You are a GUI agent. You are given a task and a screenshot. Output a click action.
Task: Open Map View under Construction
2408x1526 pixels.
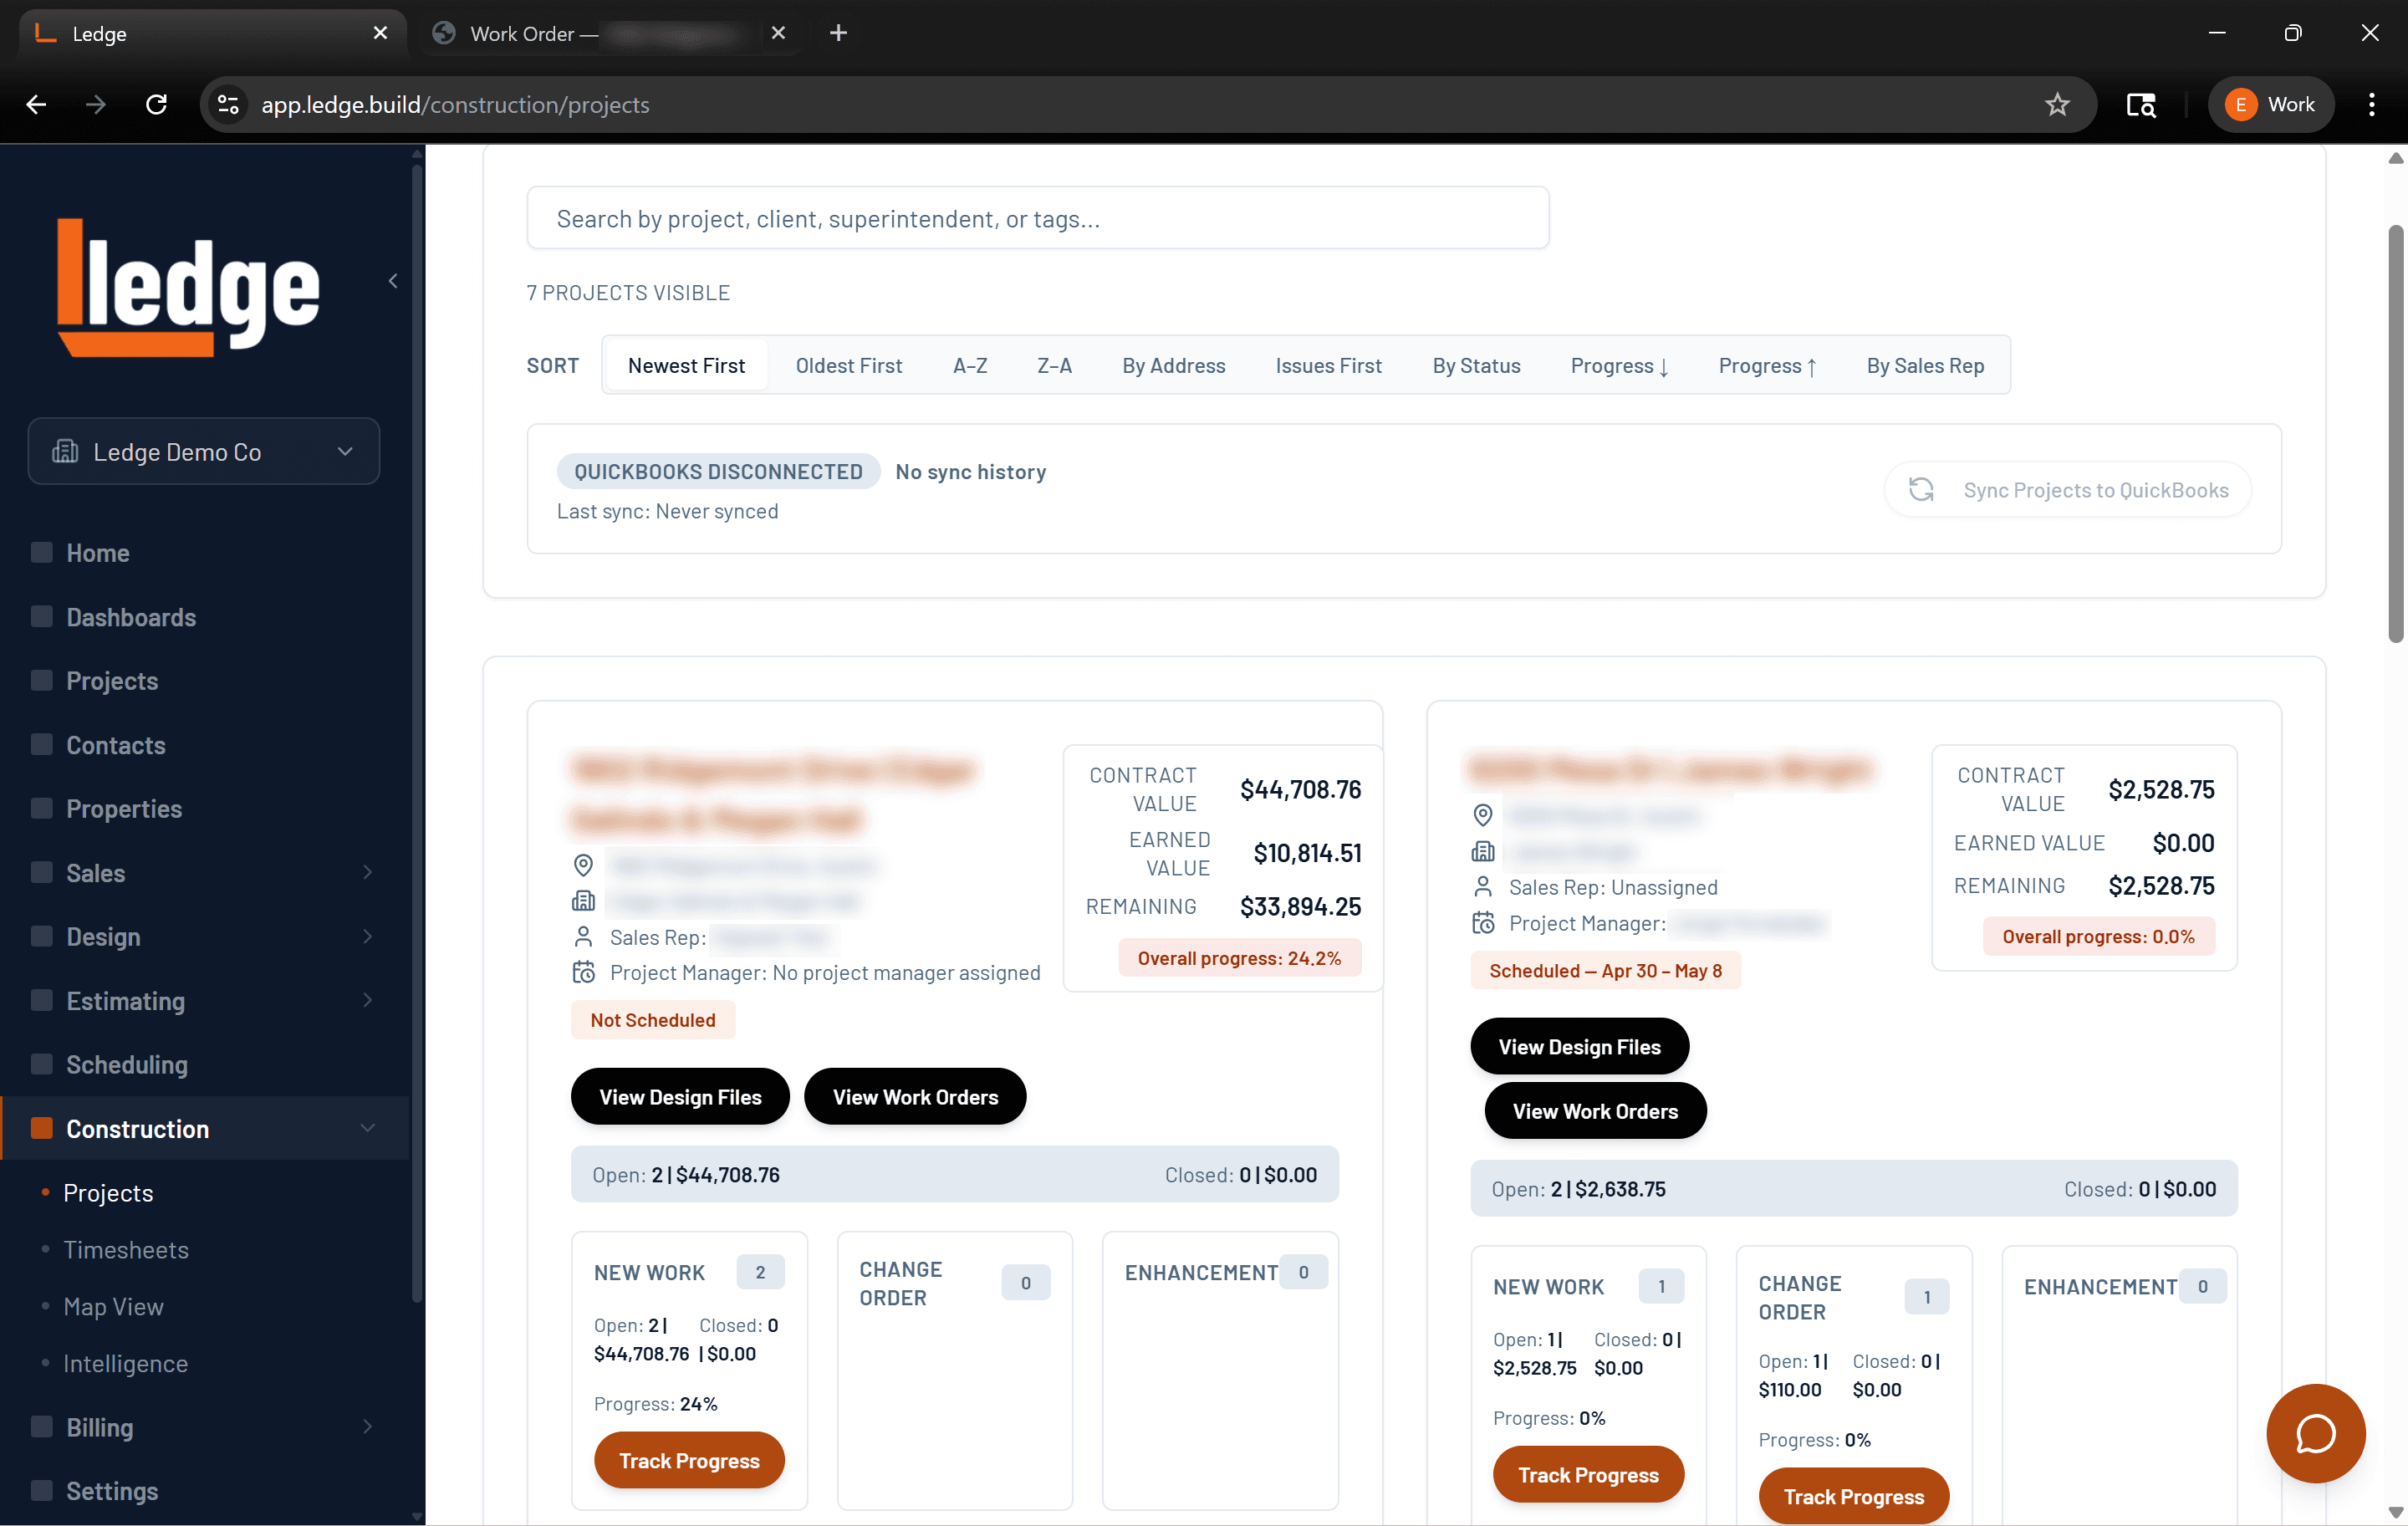tap(113, 1306)
